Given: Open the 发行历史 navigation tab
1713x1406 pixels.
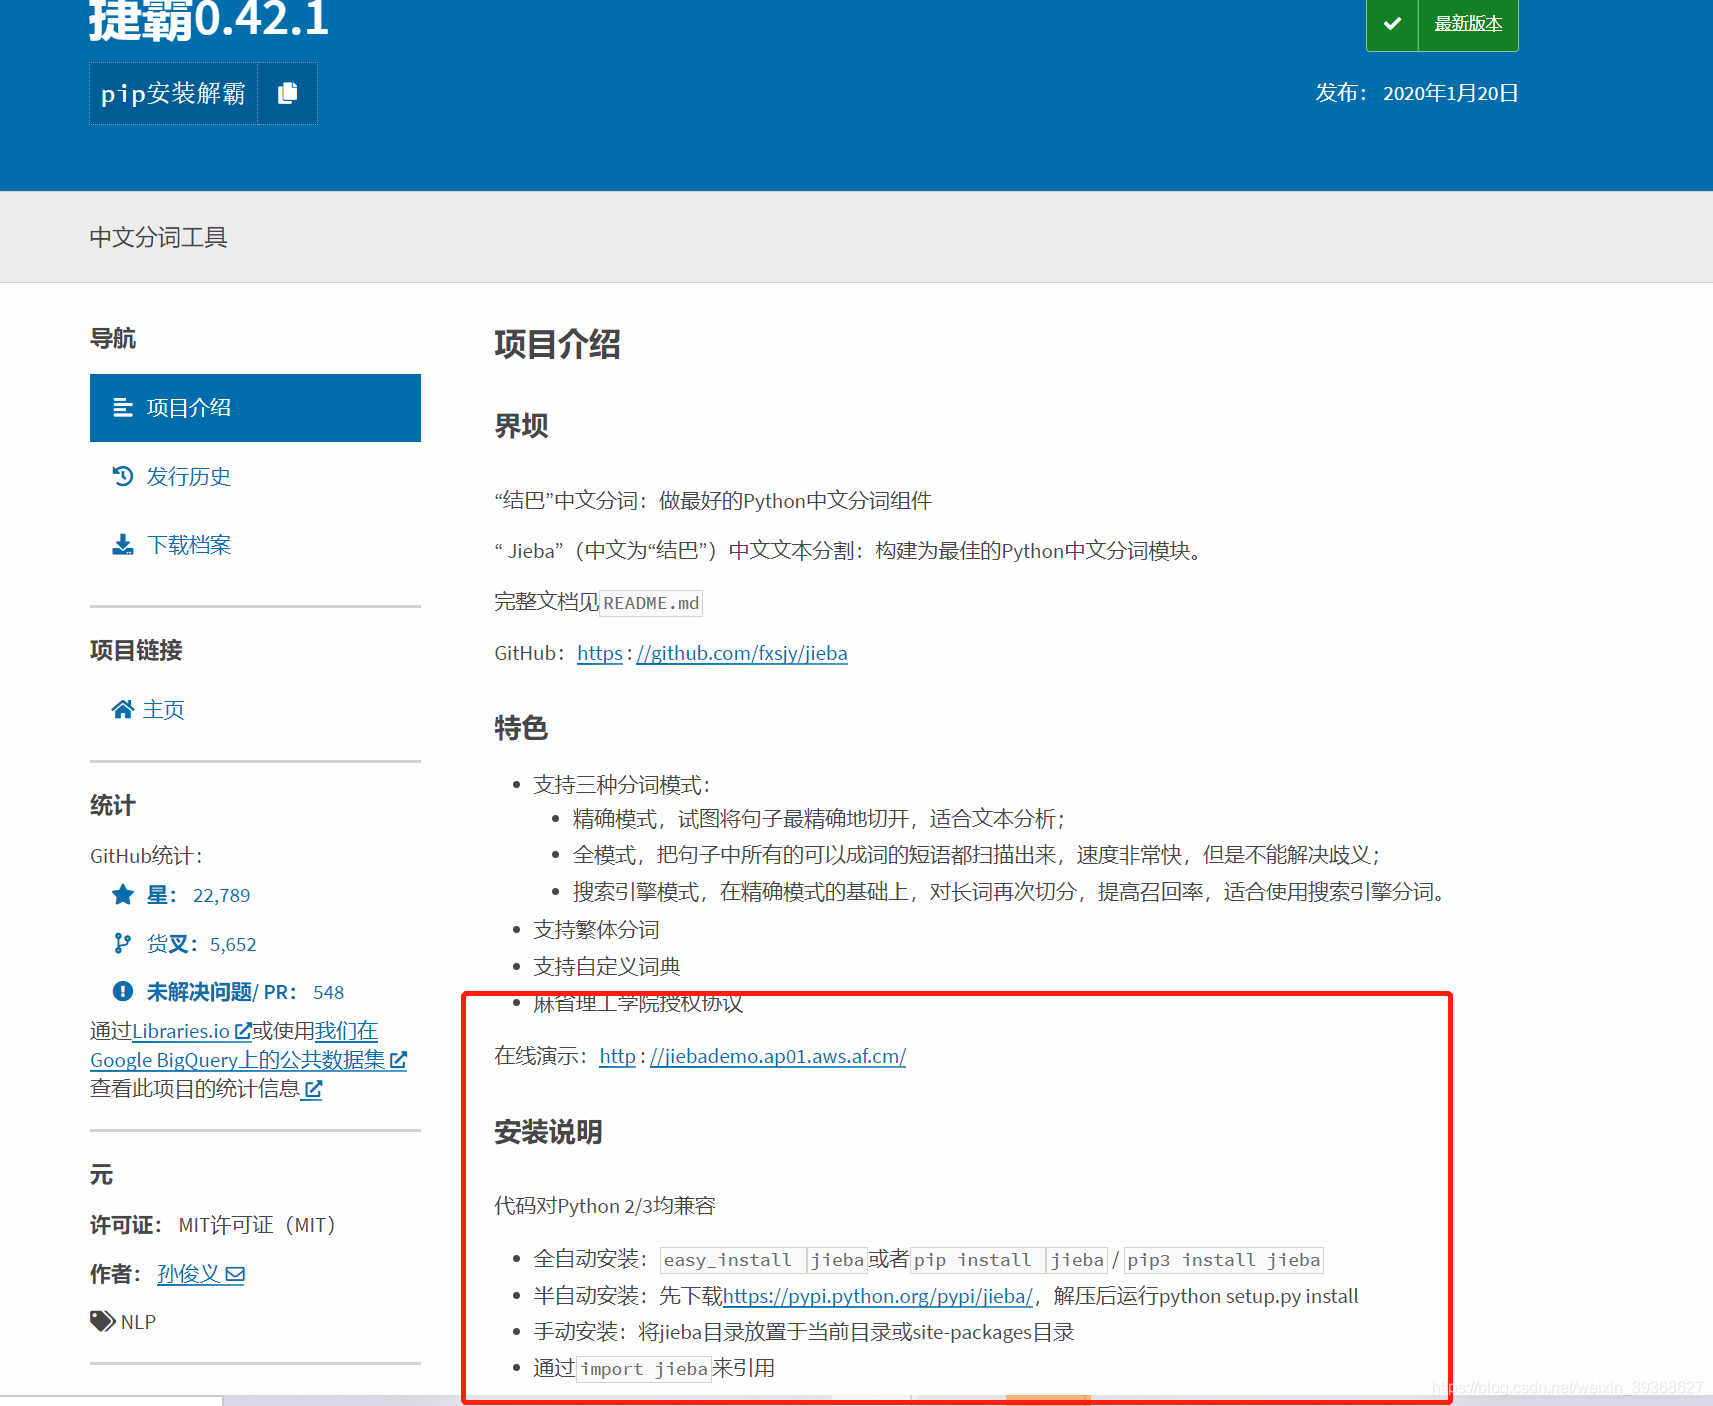Looking at the screenshot, I should coord(188,477).
